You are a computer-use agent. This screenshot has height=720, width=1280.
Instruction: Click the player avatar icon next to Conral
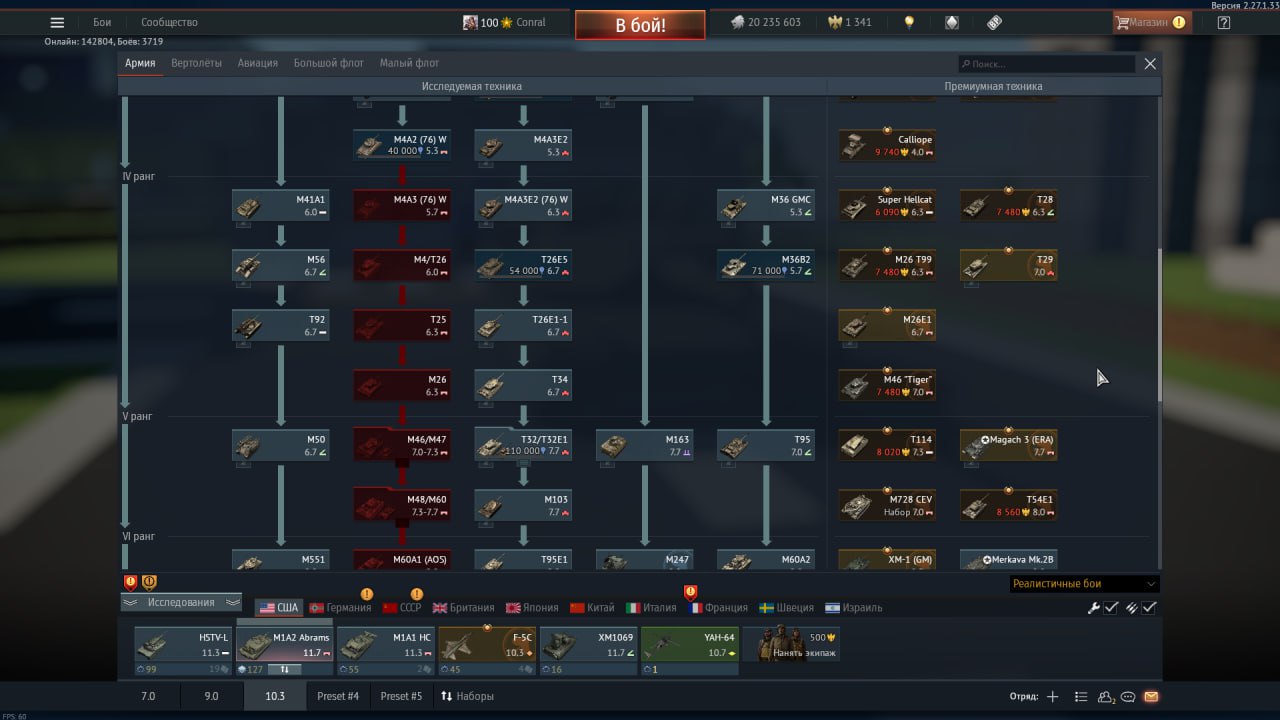(x=470, y=22)
